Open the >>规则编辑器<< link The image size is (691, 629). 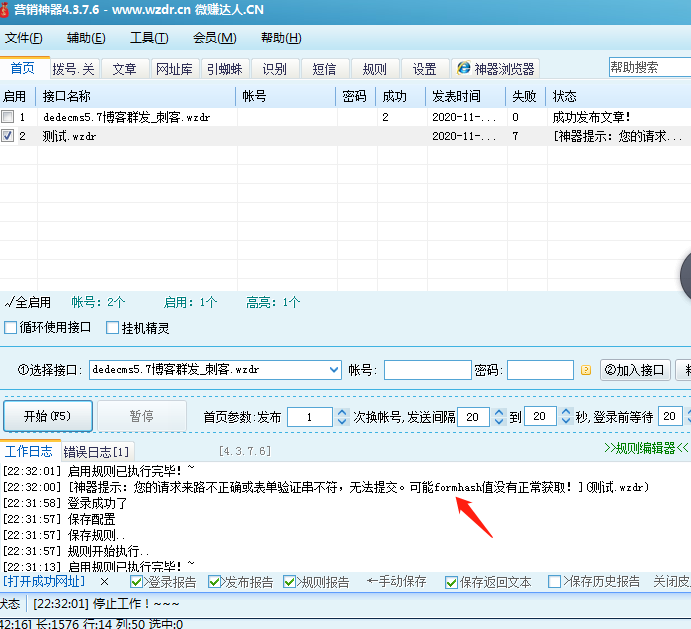[x=646, y=448]
